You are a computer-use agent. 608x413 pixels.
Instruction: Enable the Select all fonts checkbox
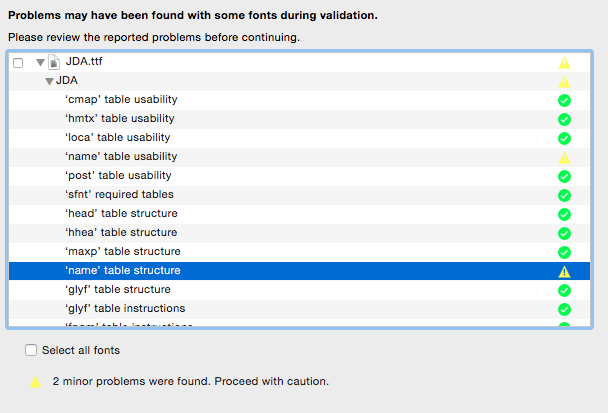(x=31, y=350)
